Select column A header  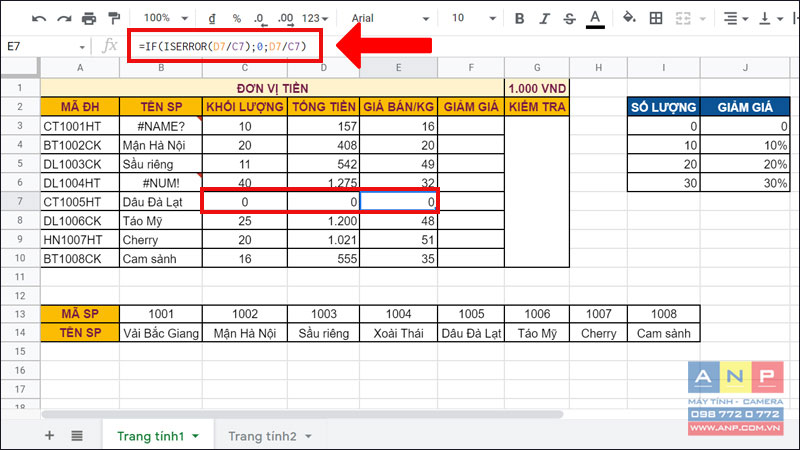[80, 67]
